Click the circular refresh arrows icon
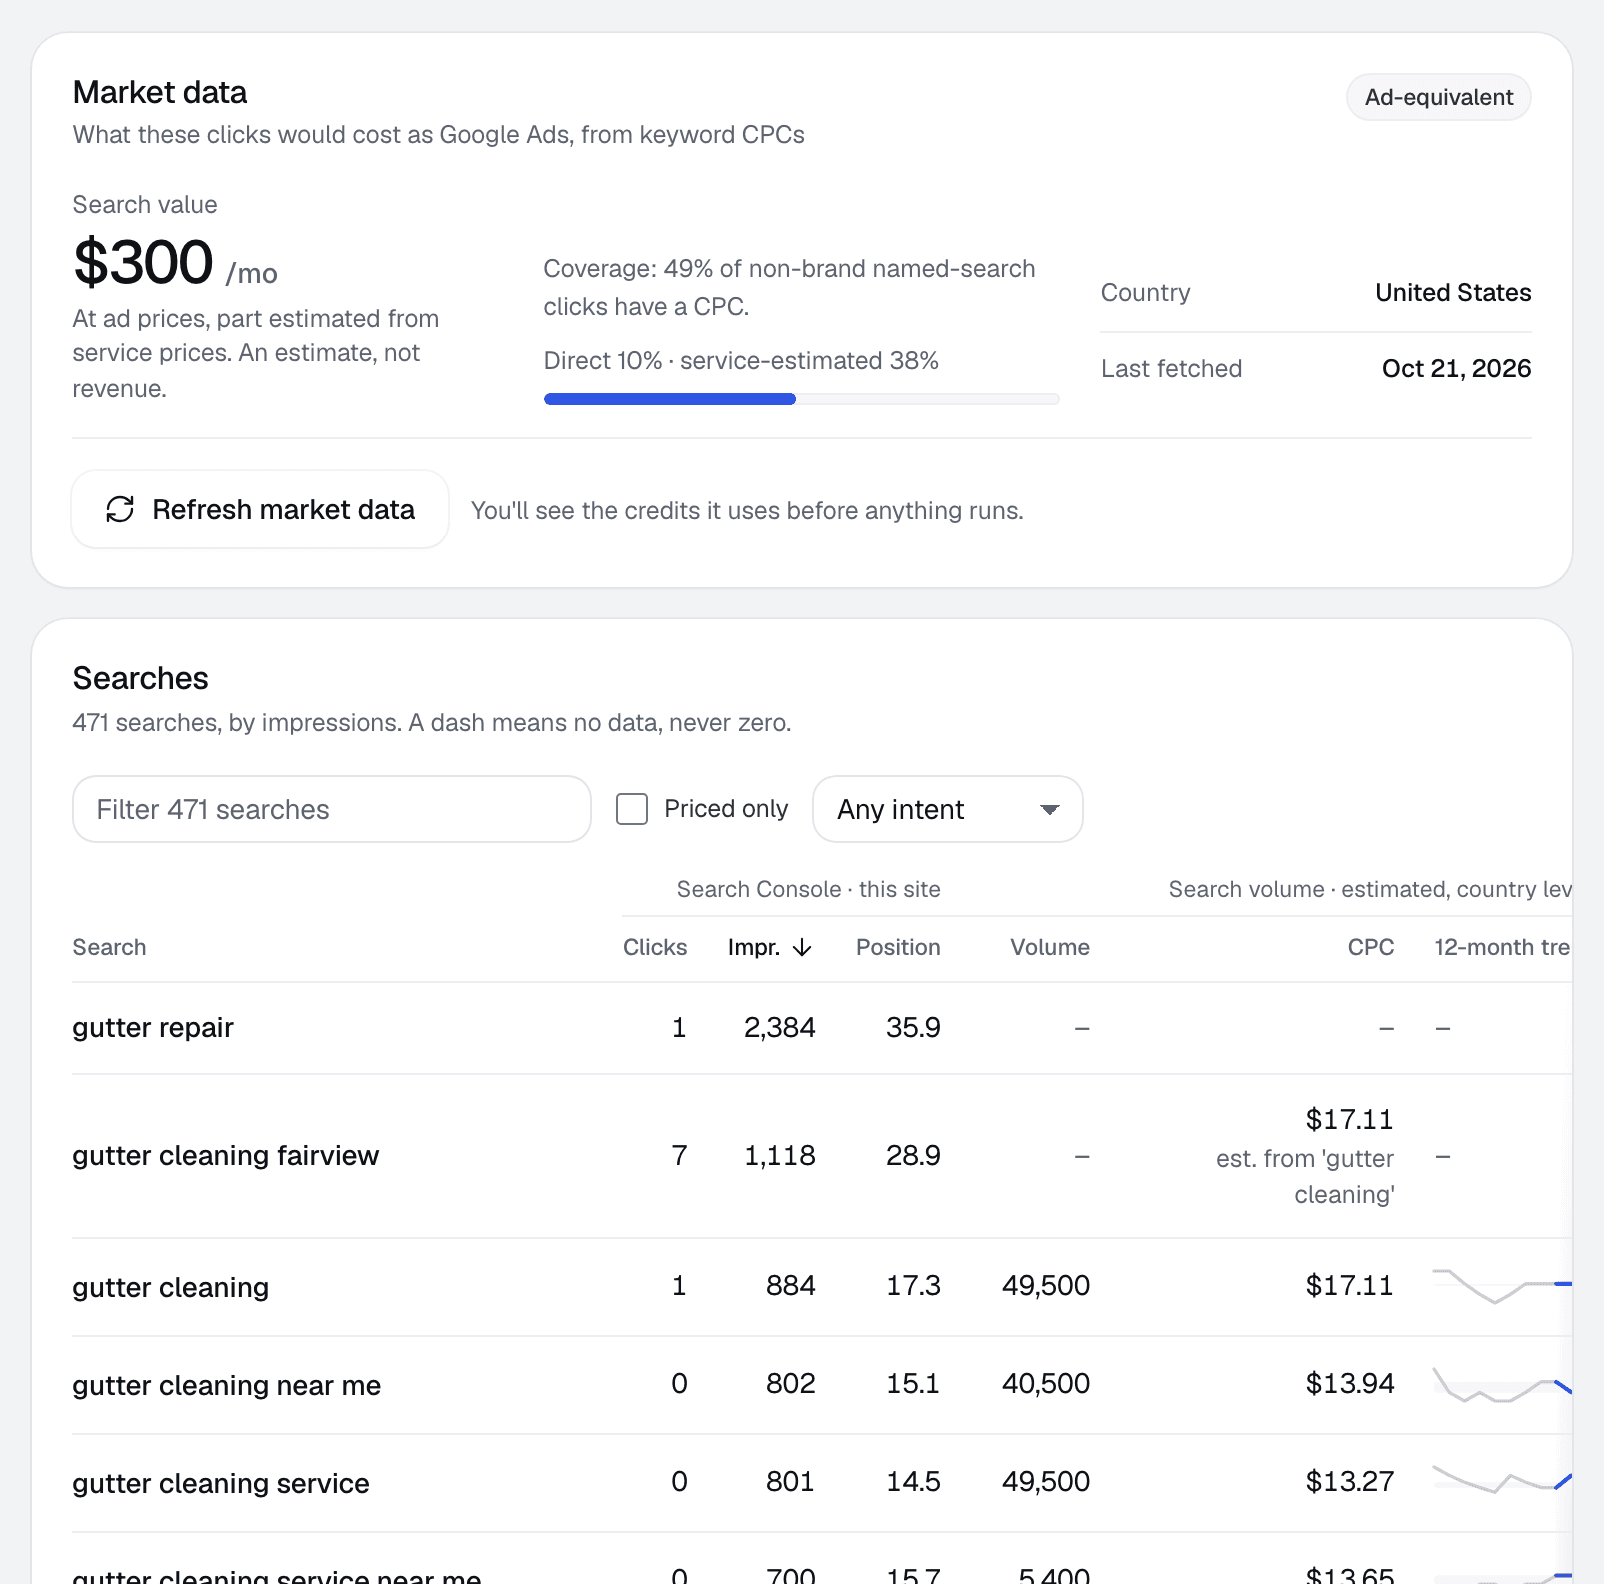1604x1584 pixels. pos(120,509)
